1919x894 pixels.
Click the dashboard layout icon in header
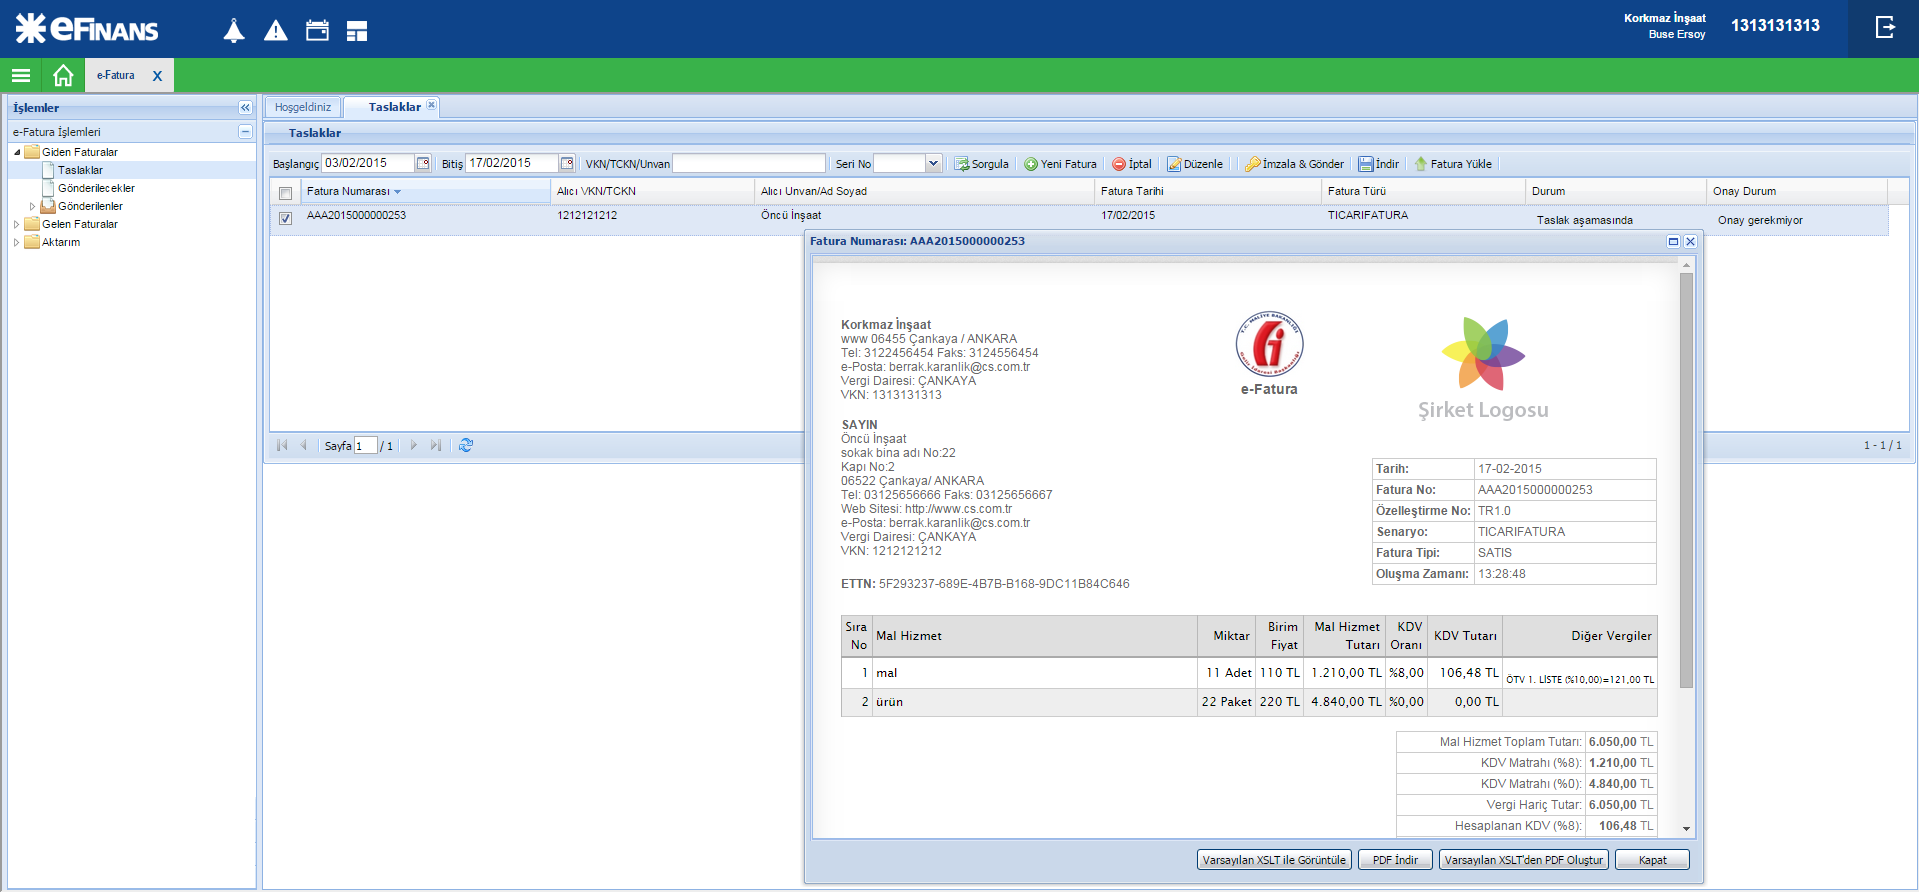[x=357, y=31]
